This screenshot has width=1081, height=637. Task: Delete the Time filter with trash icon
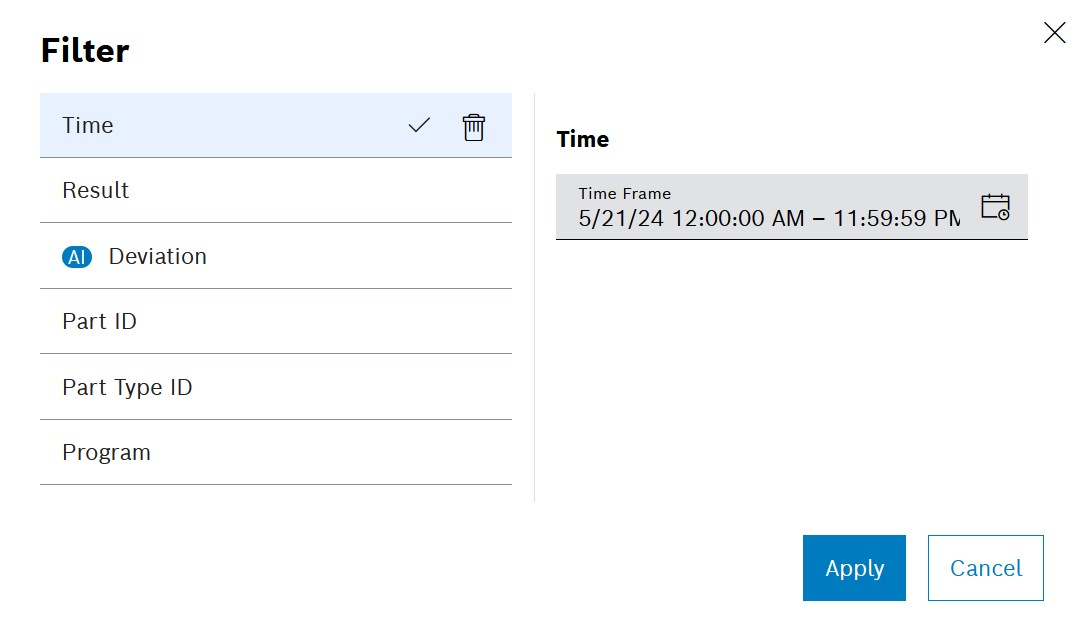pyautogui.click(x=474, y=128)
